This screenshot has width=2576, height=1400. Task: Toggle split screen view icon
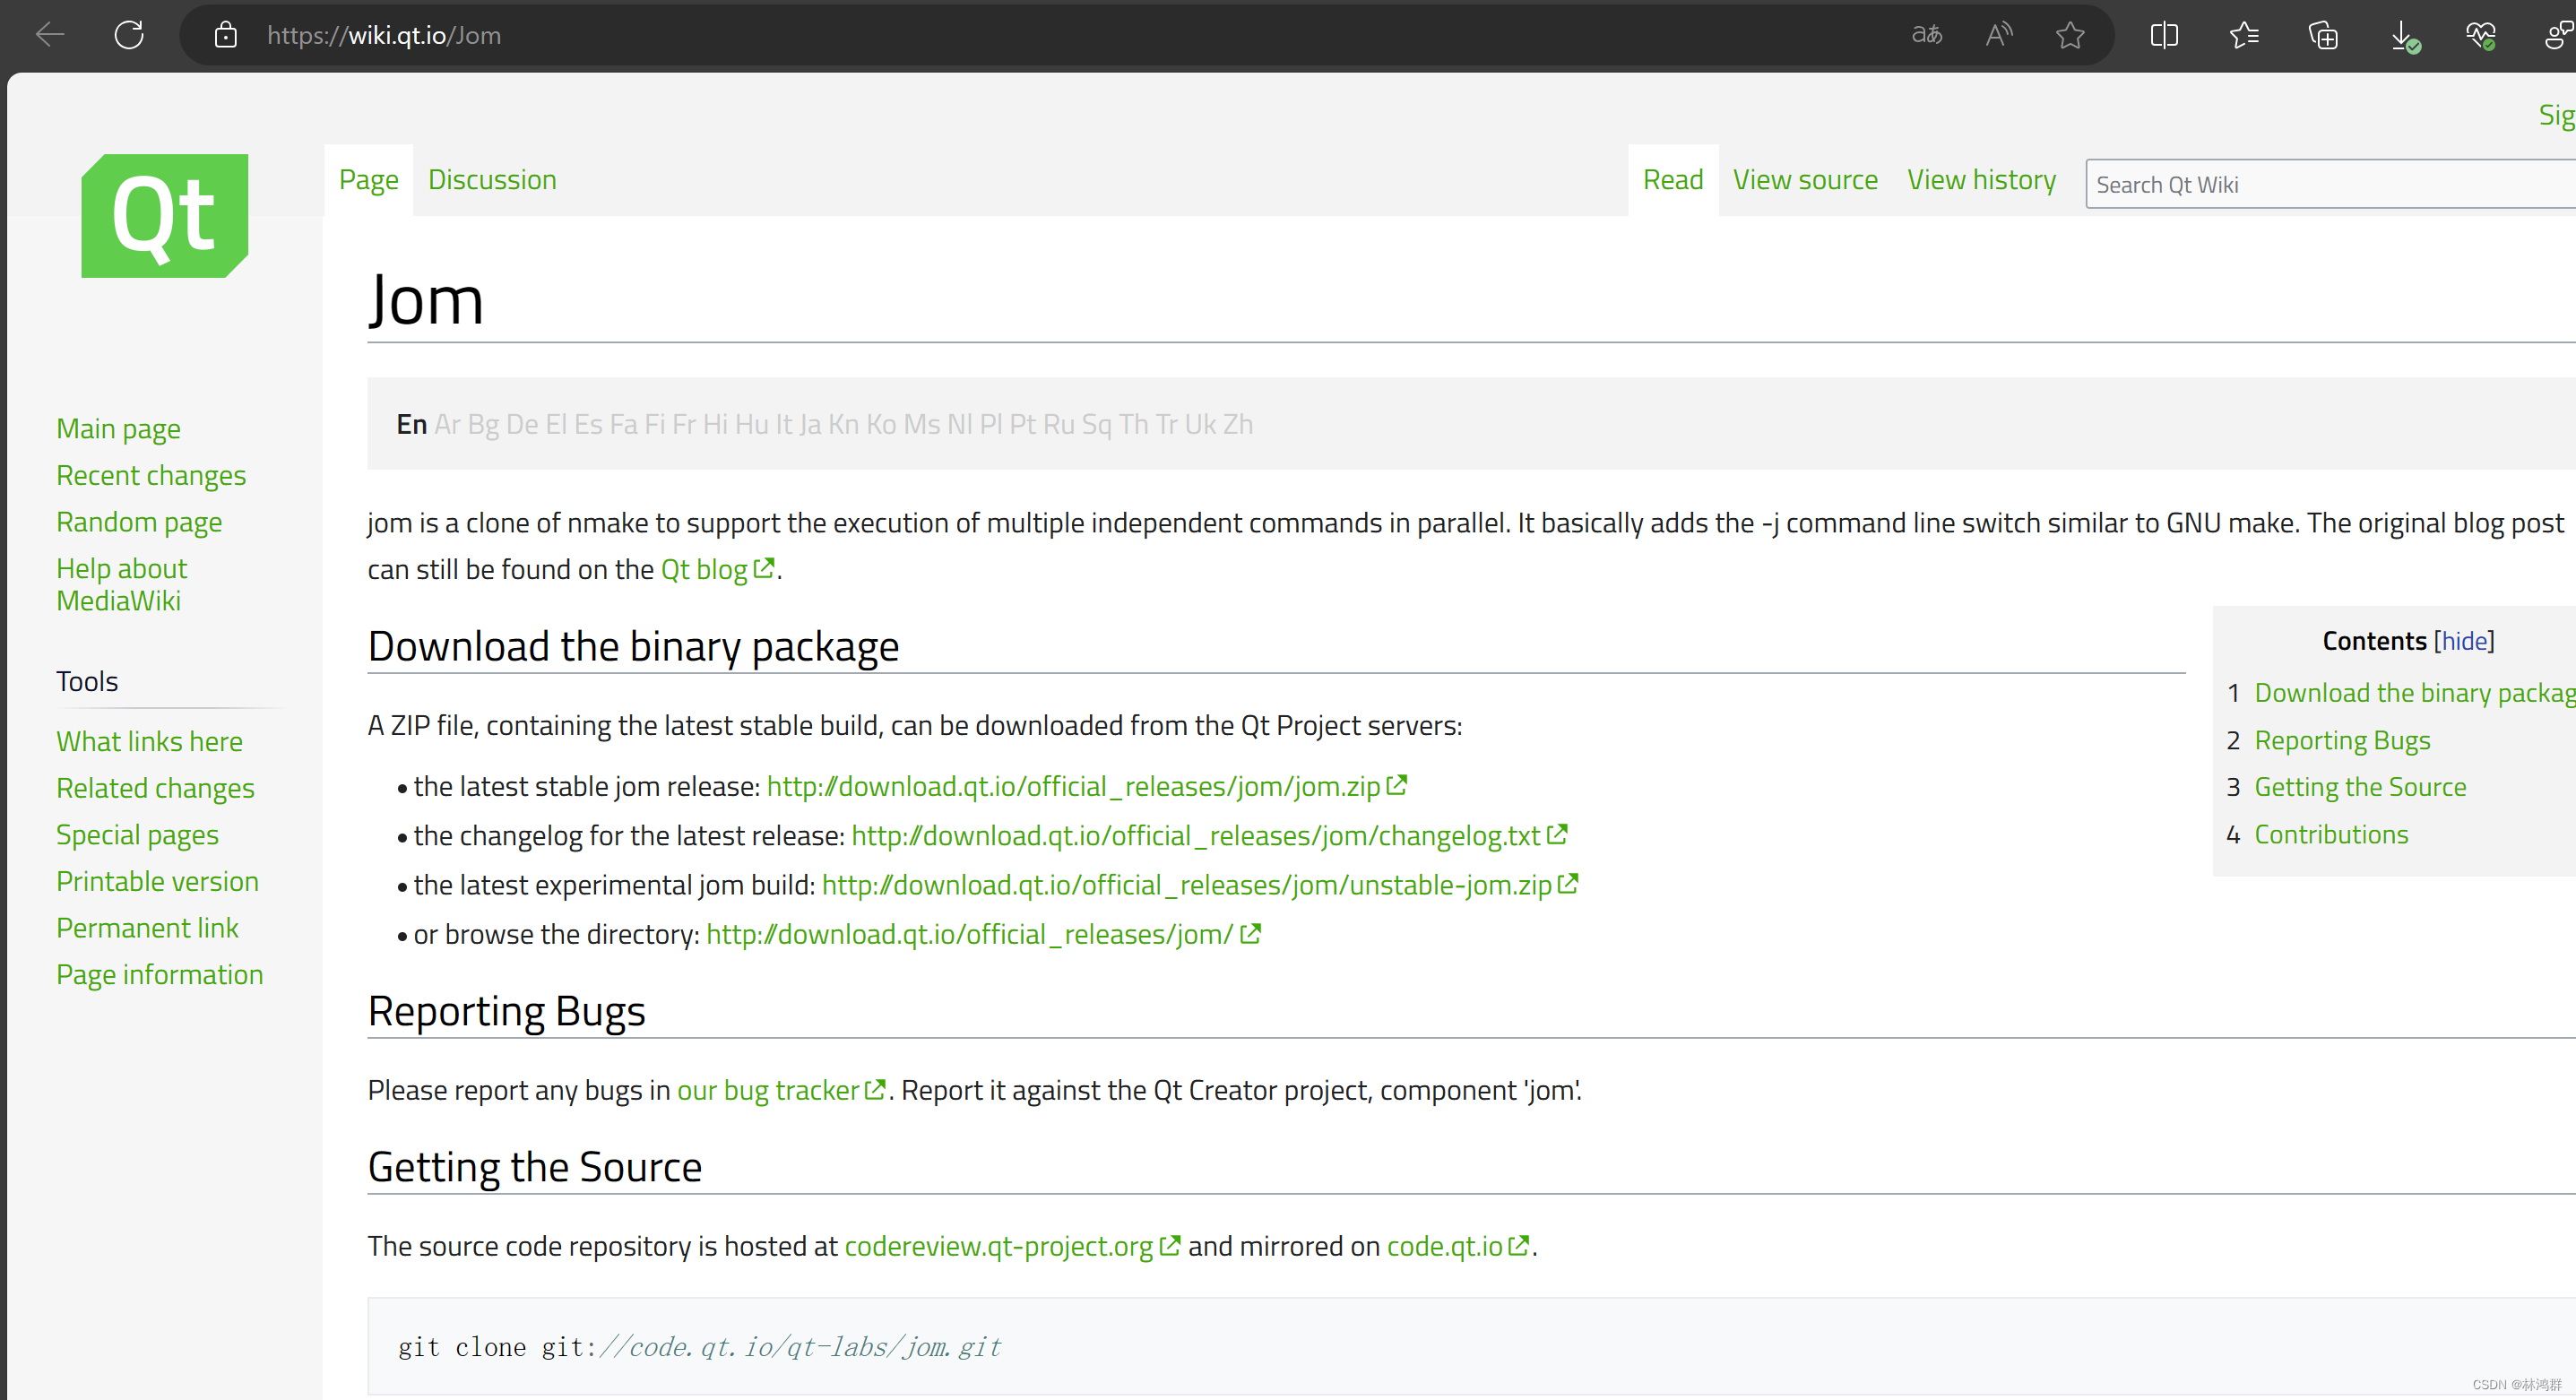[x=2164, y=35]
